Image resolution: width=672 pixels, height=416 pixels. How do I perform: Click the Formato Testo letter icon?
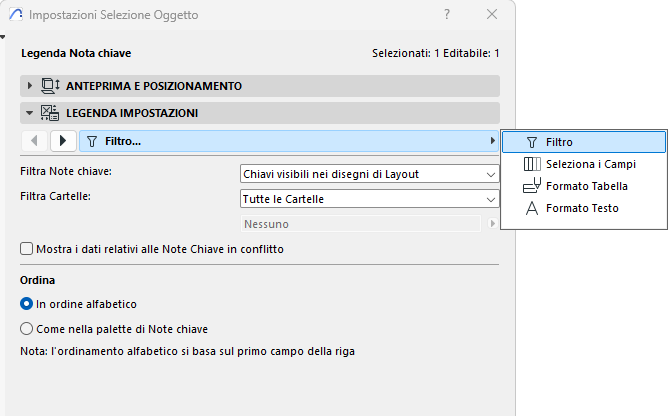532,208
